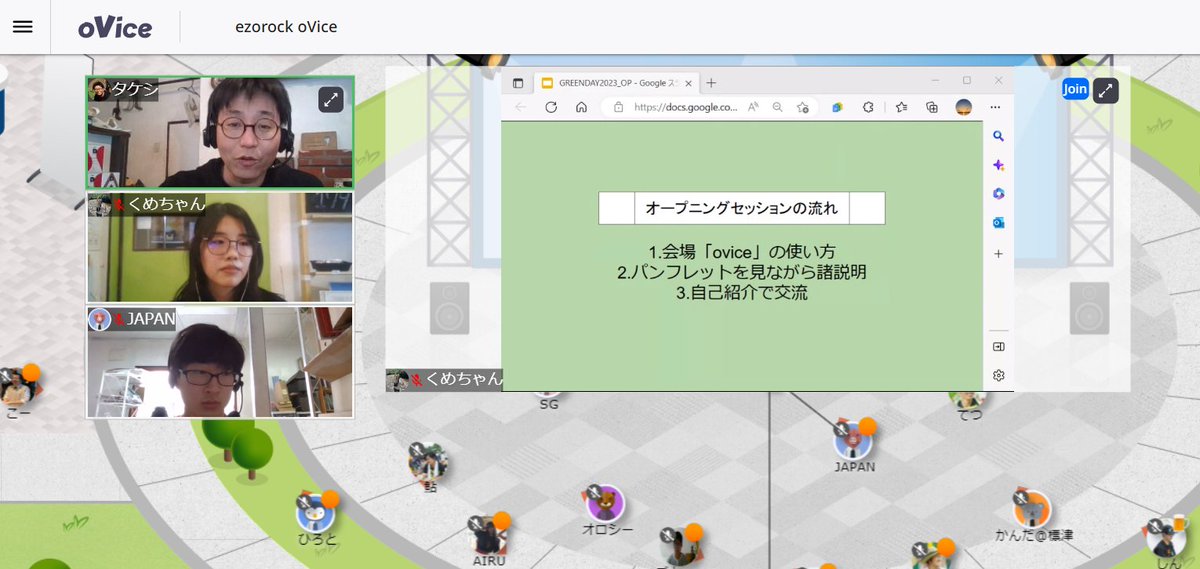The width and height of the screenshot is (1200, 569).
Task: Click the てつ avatar
Action: click(x=968, y=401)
